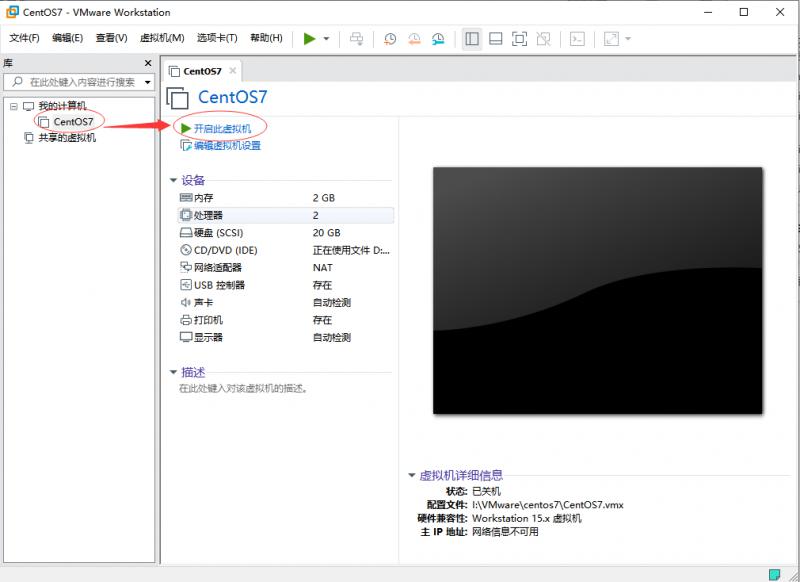Select the 处理器 device row
Viewport: 800px width, 582px height.
coord(286,215)
